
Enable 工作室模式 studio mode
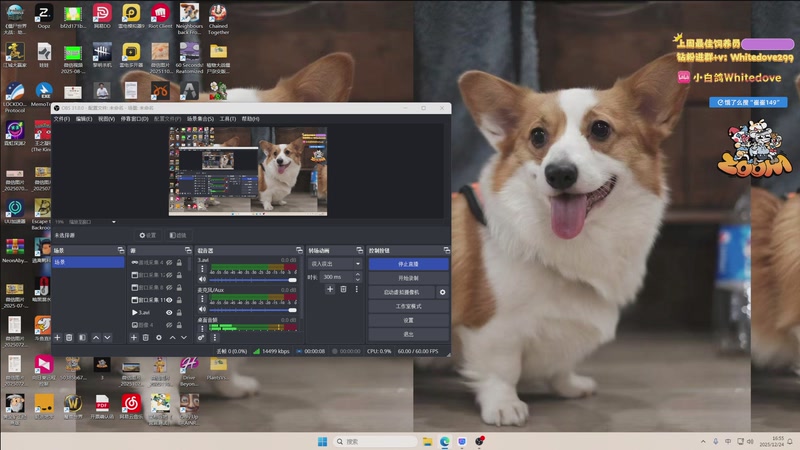[409, 306]
